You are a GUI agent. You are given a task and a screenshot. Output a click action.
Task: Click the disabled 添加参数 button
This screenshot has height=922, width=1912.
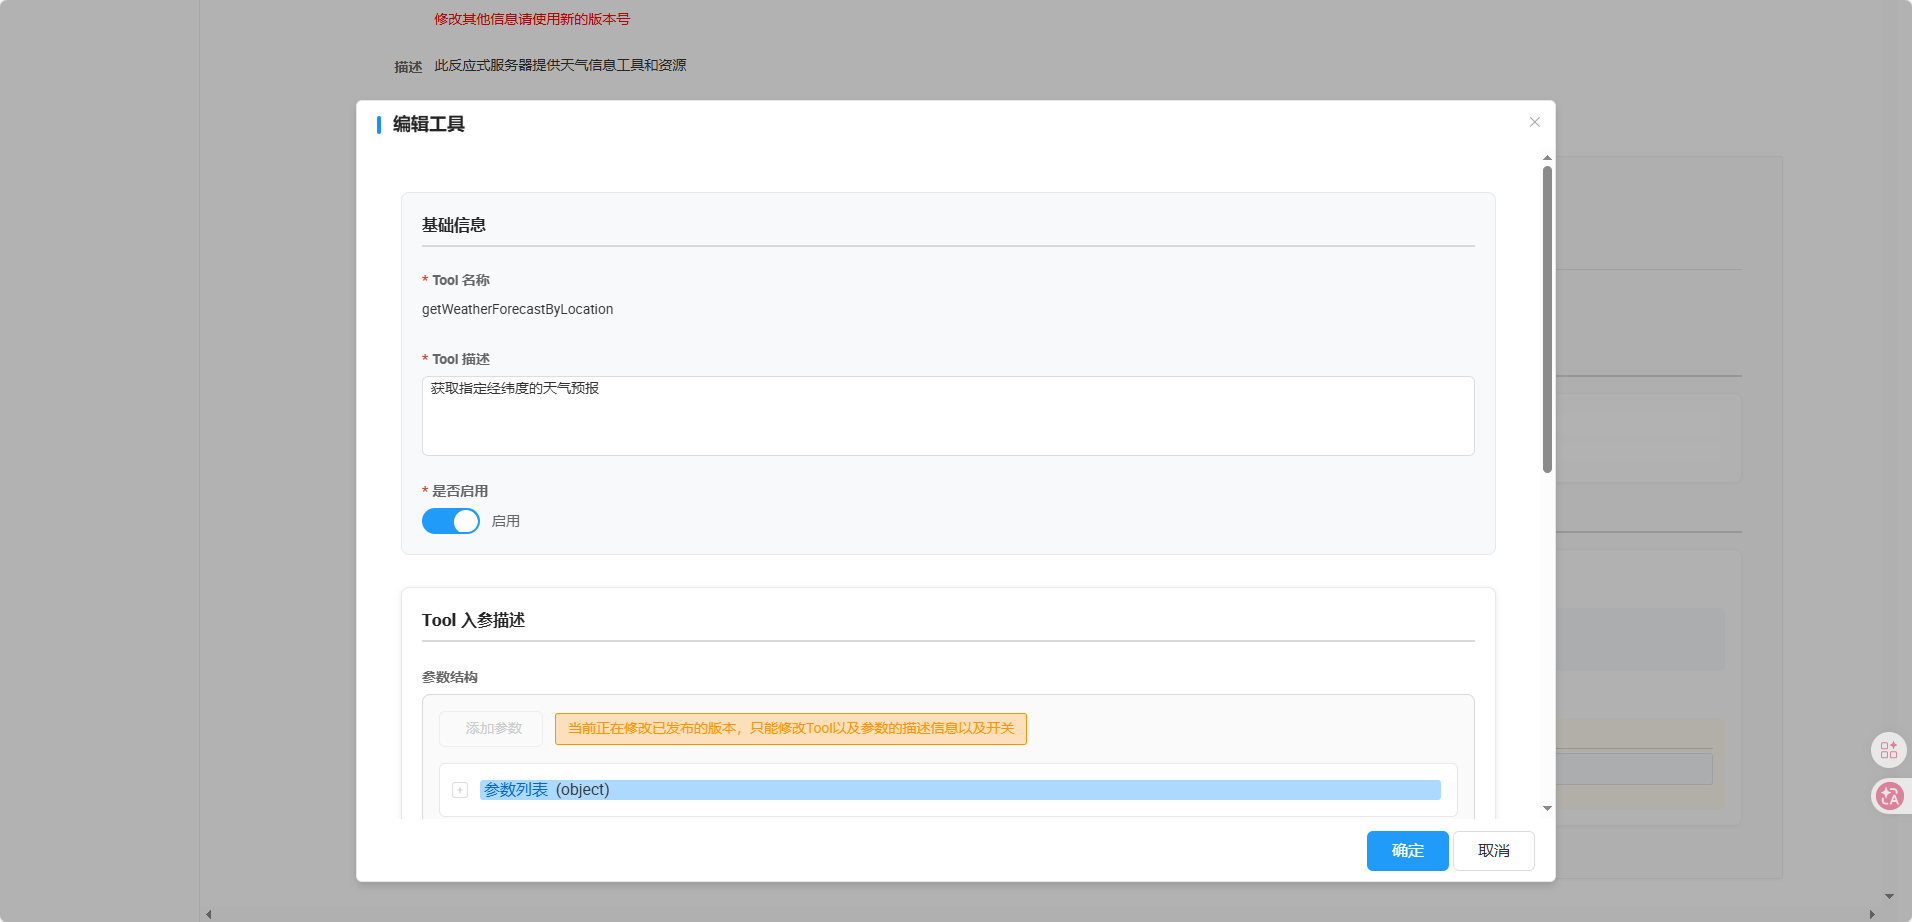(x=491, y=729)
